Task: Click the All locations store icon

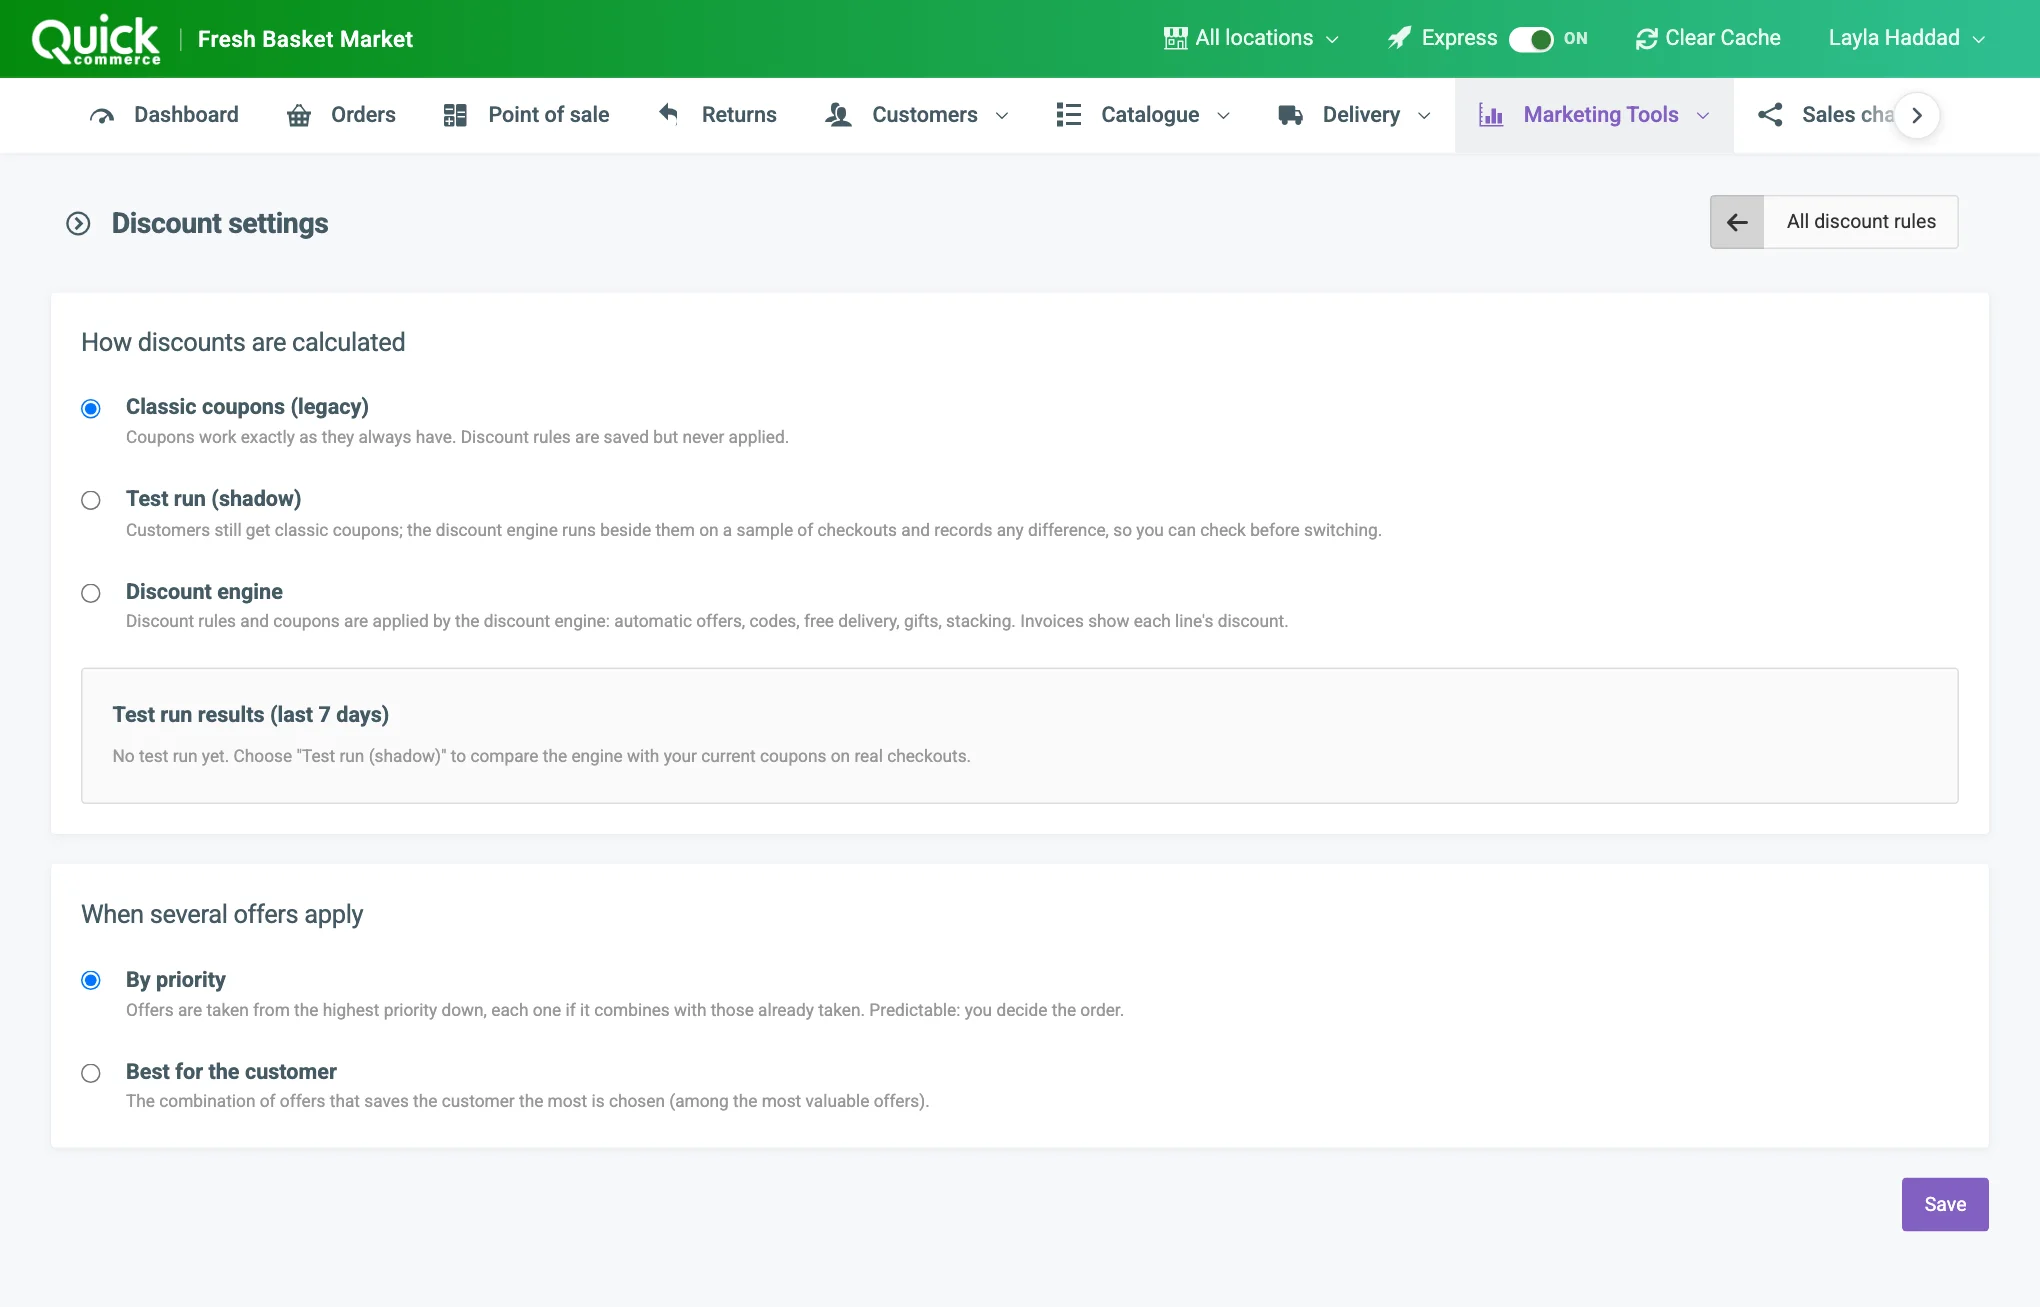Action: [x=1175, y=38]
